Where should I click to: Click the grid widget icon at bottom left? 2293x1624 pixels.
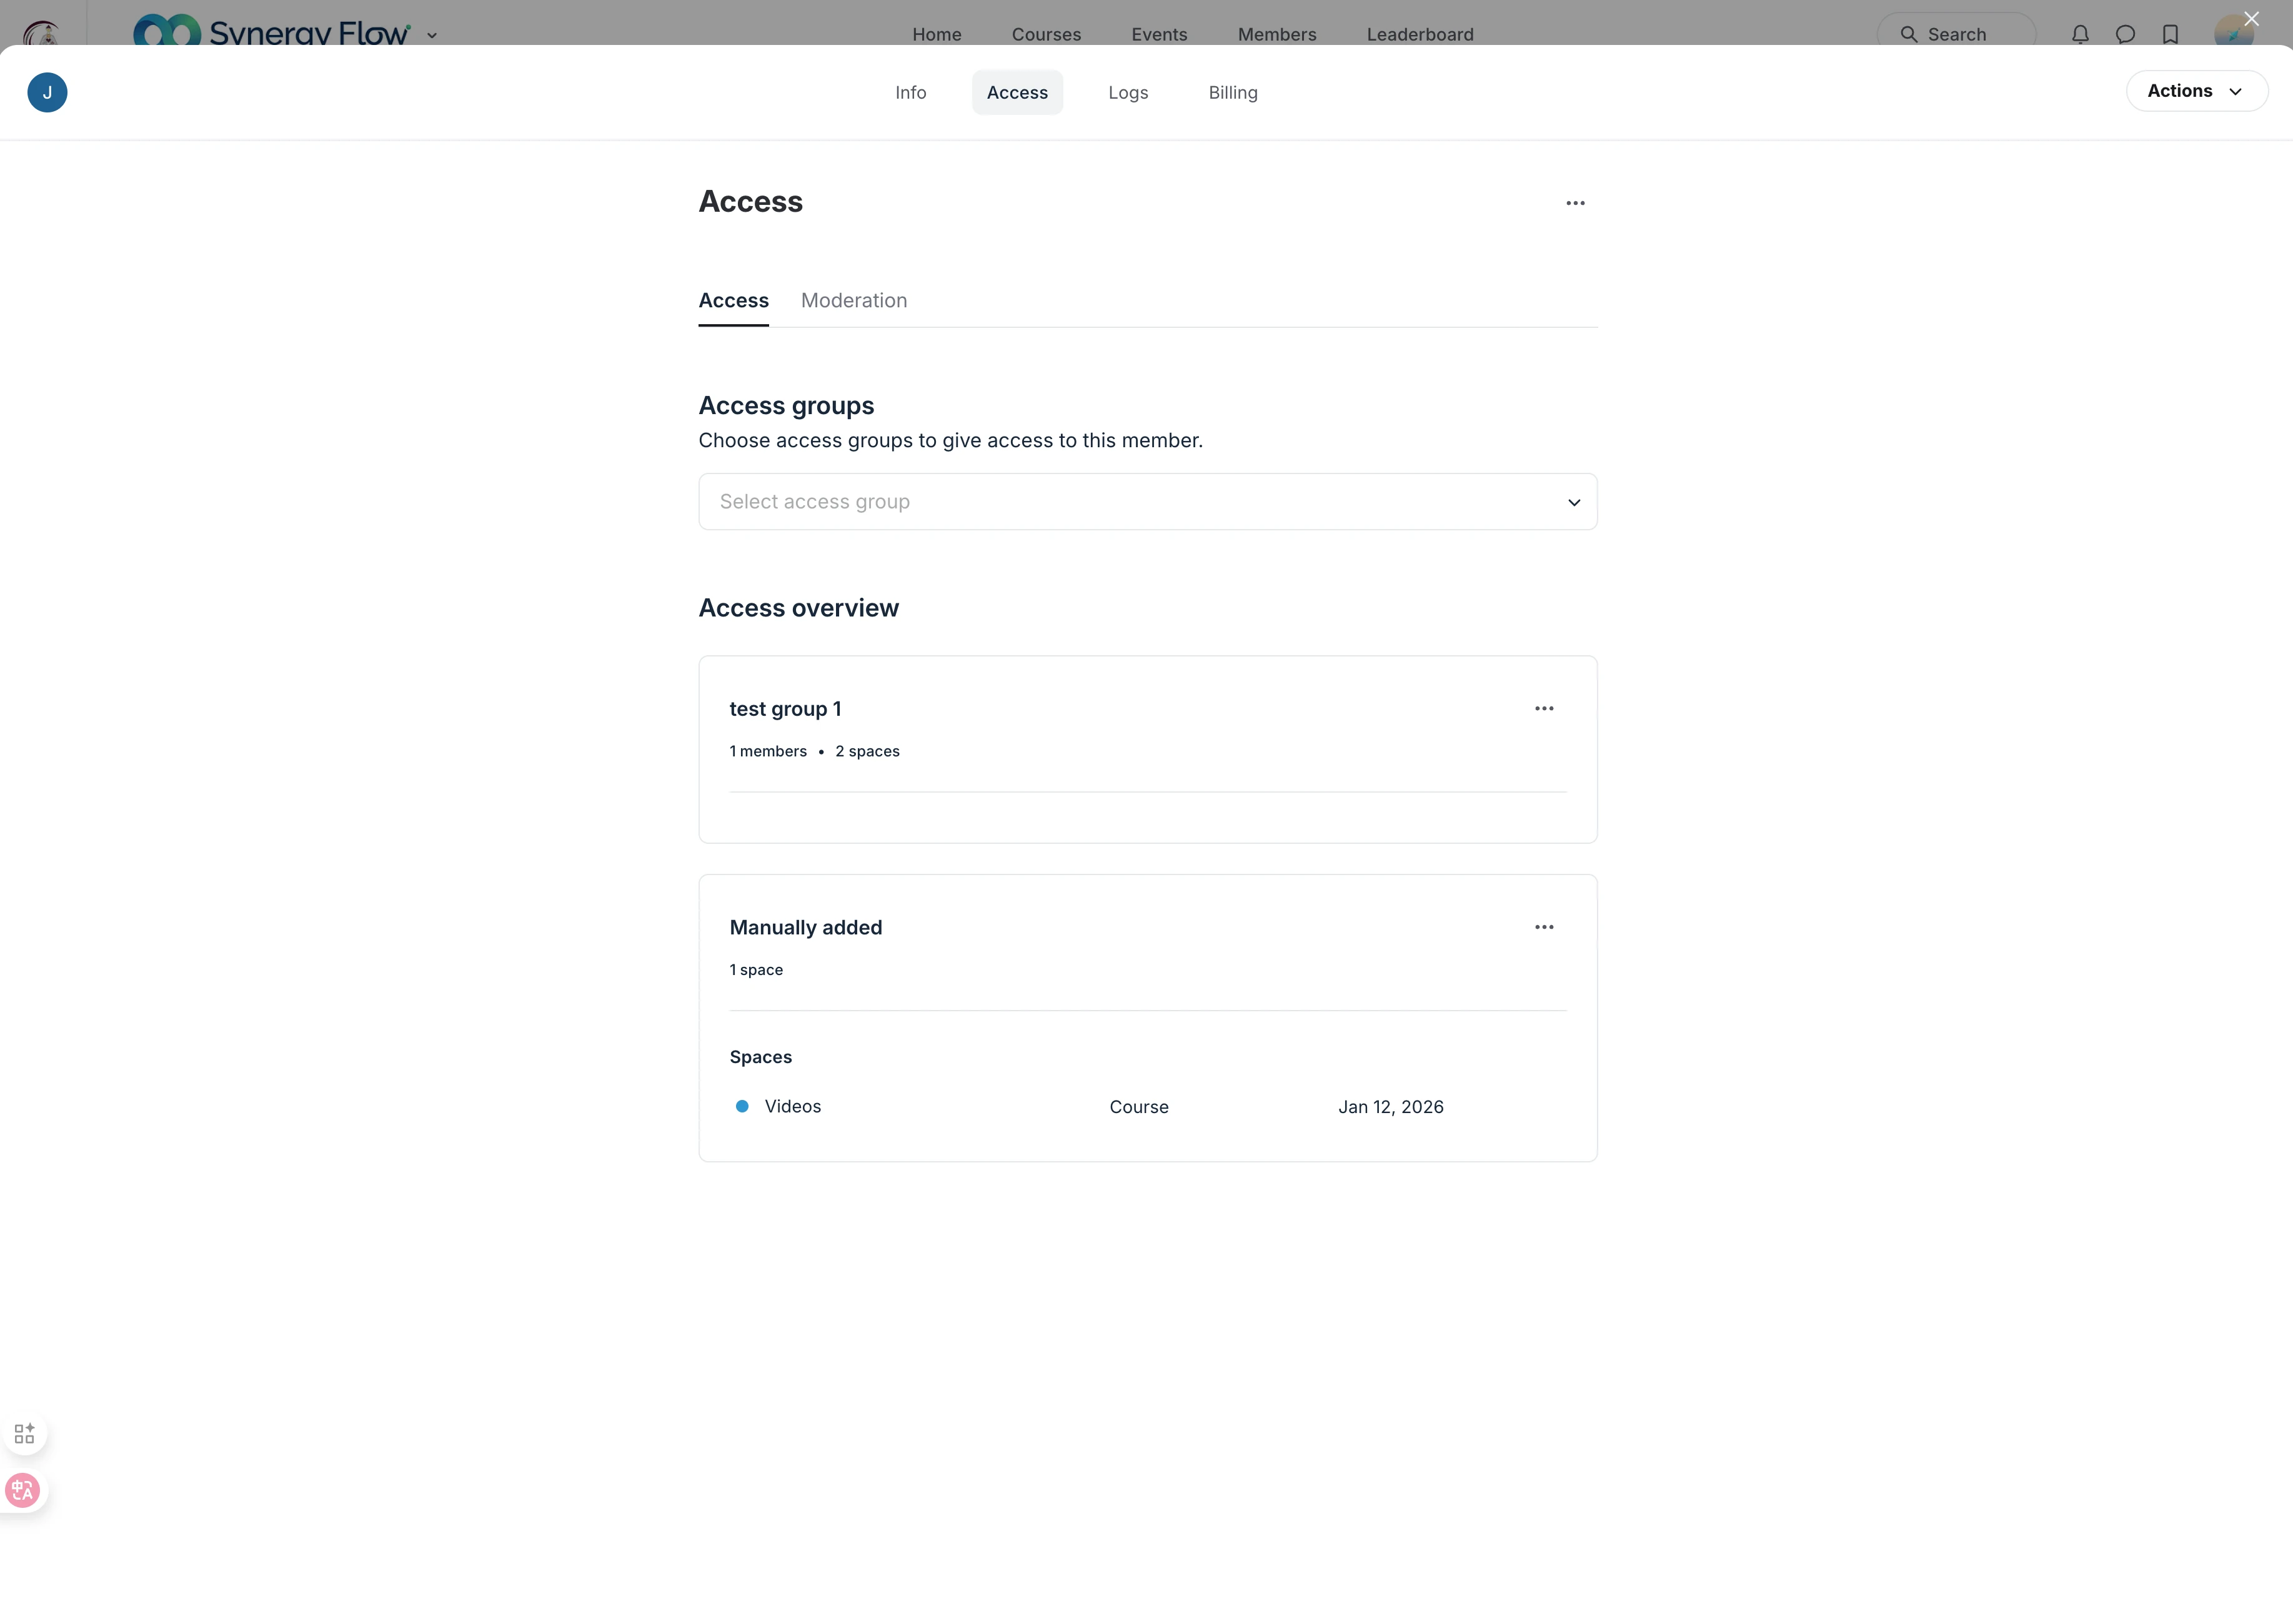coord(24,1433)
